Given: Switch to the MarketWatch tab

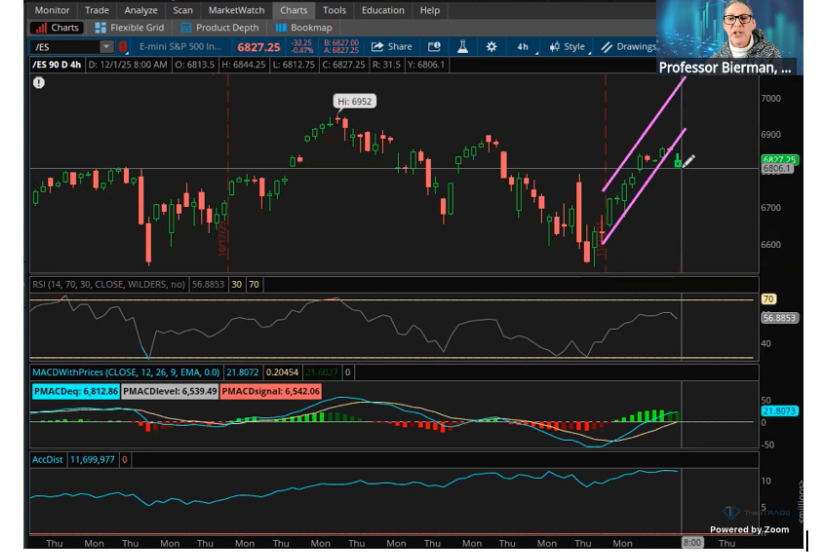Looking at the screenshot, I should coord(236,10).
